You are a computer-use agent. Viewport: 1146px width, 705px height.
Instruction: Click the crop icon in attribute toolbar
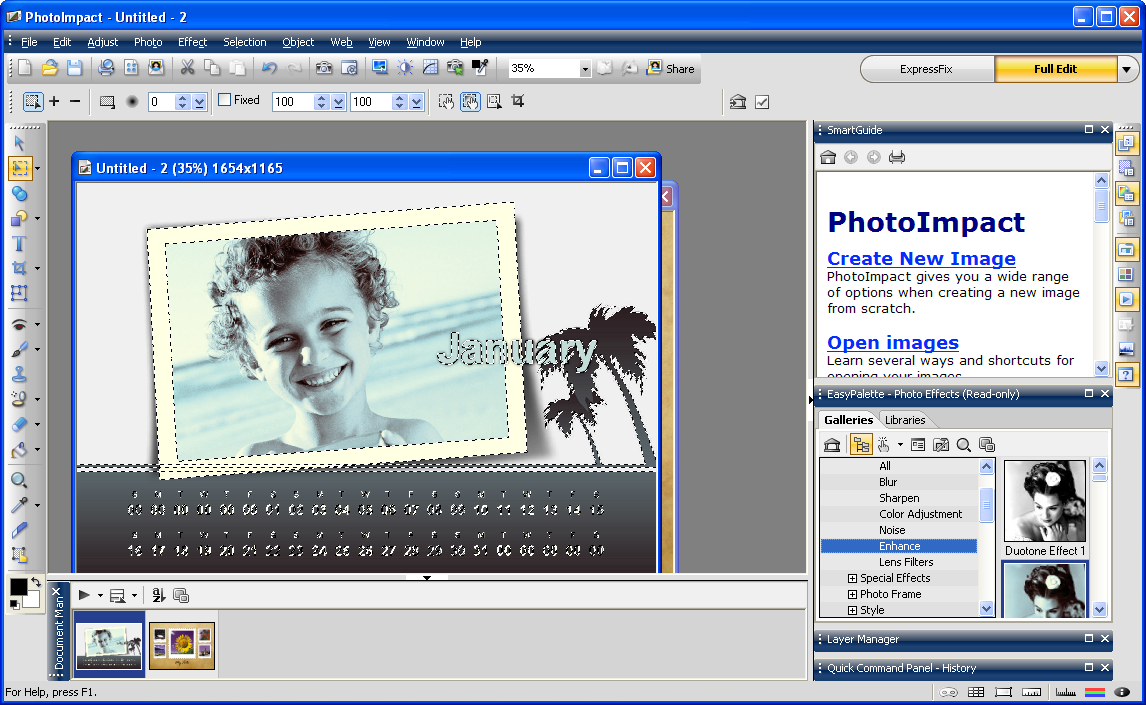[518, 101]
